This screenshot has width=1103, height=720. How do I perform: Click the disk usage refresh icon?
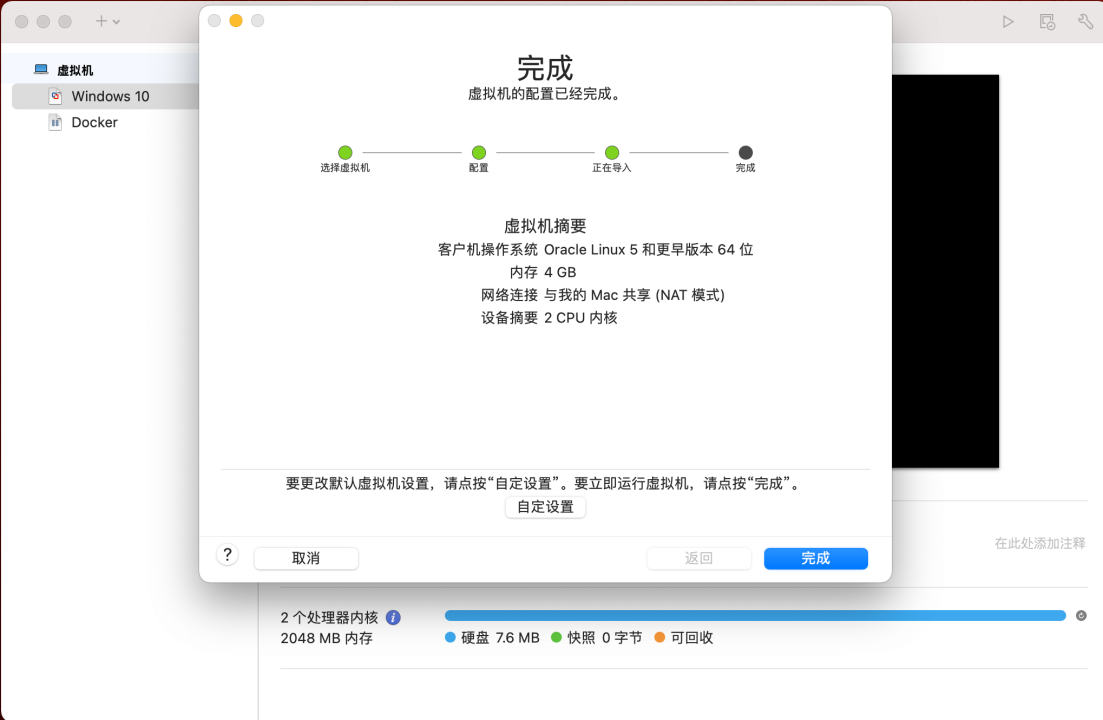[x=1081, y=616]
